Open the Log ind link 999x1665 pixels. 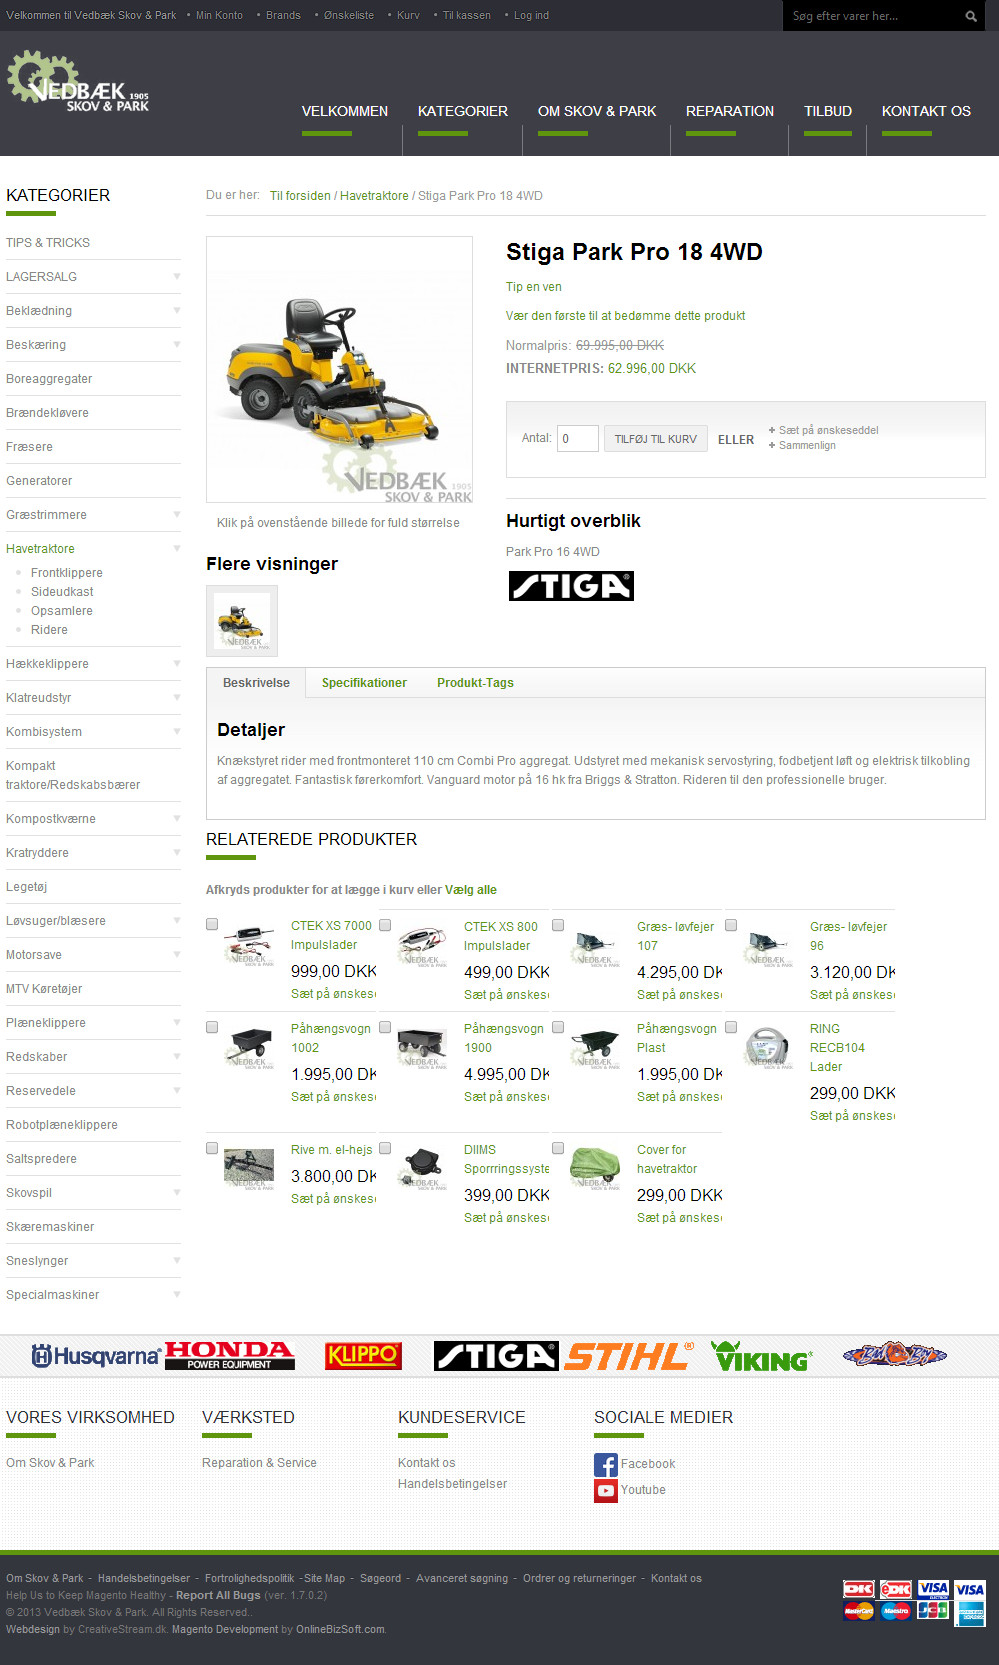click(531, 16)
